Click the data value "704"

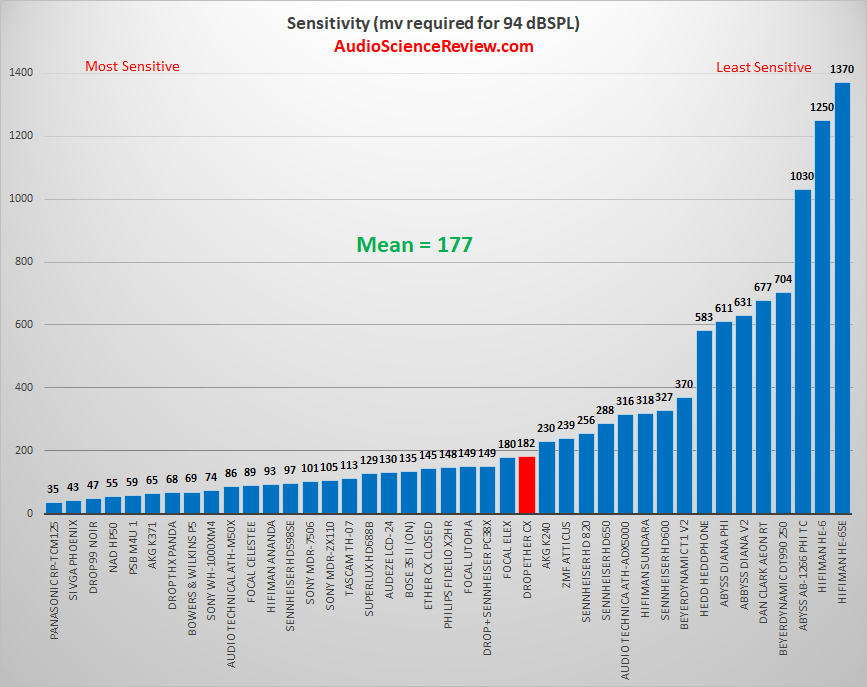pyautogui.click(x=783, y=279)
